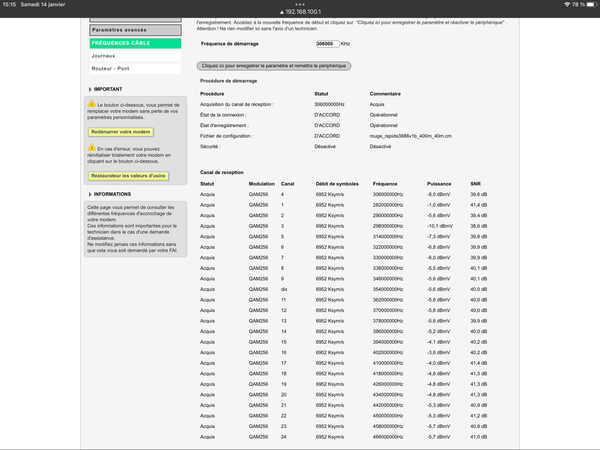
Task: Click power value -3,6 dBmV
Action: [439, 353]
